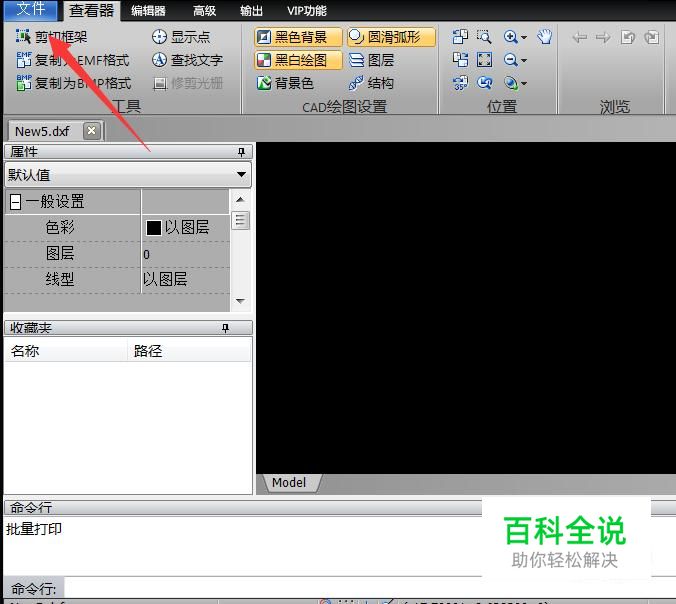Switch to the 查看器 tab

pos(91,10)
